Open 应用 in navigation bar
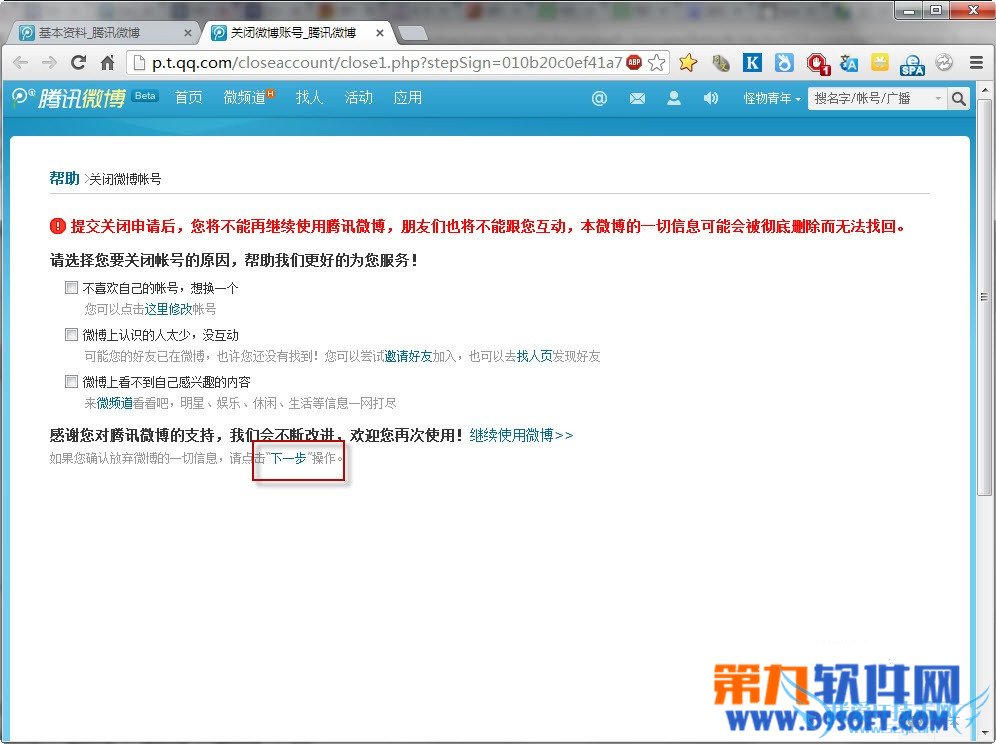 coord(407,97)
